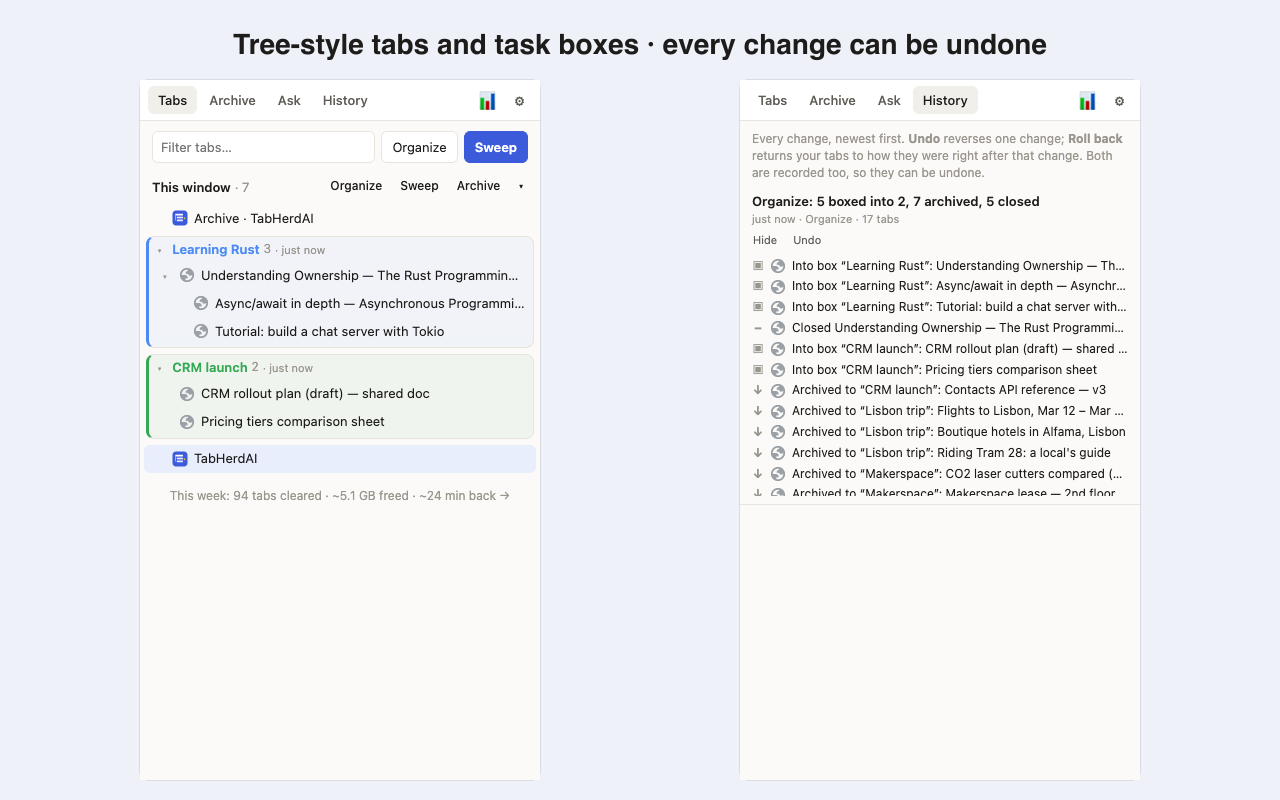This screenshot has height=800, width=1280.
Task: Open the Ask tab in the right History panel
Action: [x=889, y=100]
